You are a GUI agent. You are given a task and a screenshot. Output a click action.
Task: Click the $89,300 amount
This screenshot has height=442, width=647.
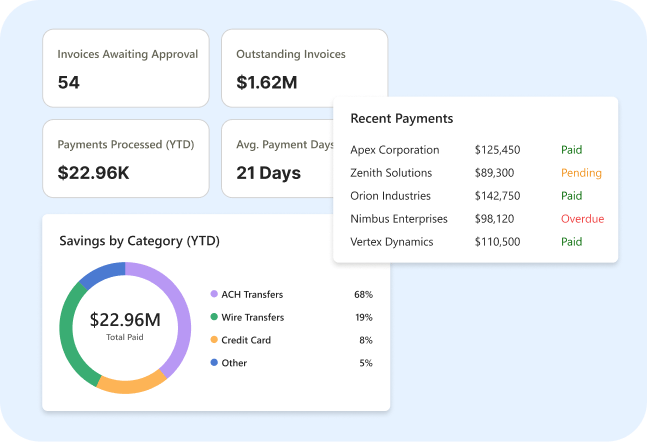point(494,173)
